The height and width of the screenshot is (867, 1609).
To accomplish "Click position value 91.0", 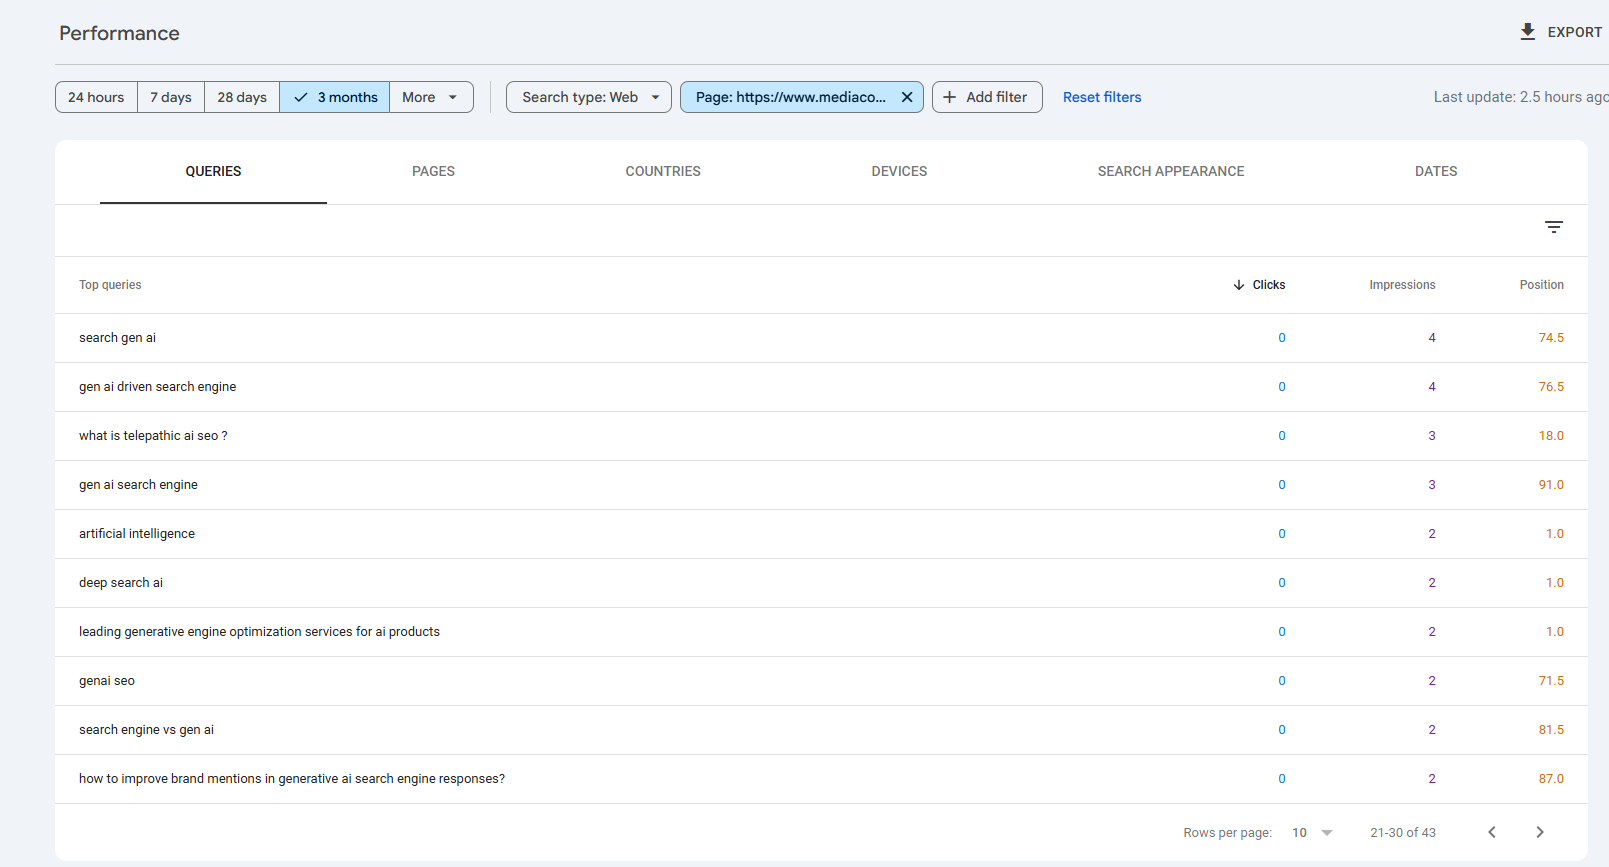I will click(1551, 485).
